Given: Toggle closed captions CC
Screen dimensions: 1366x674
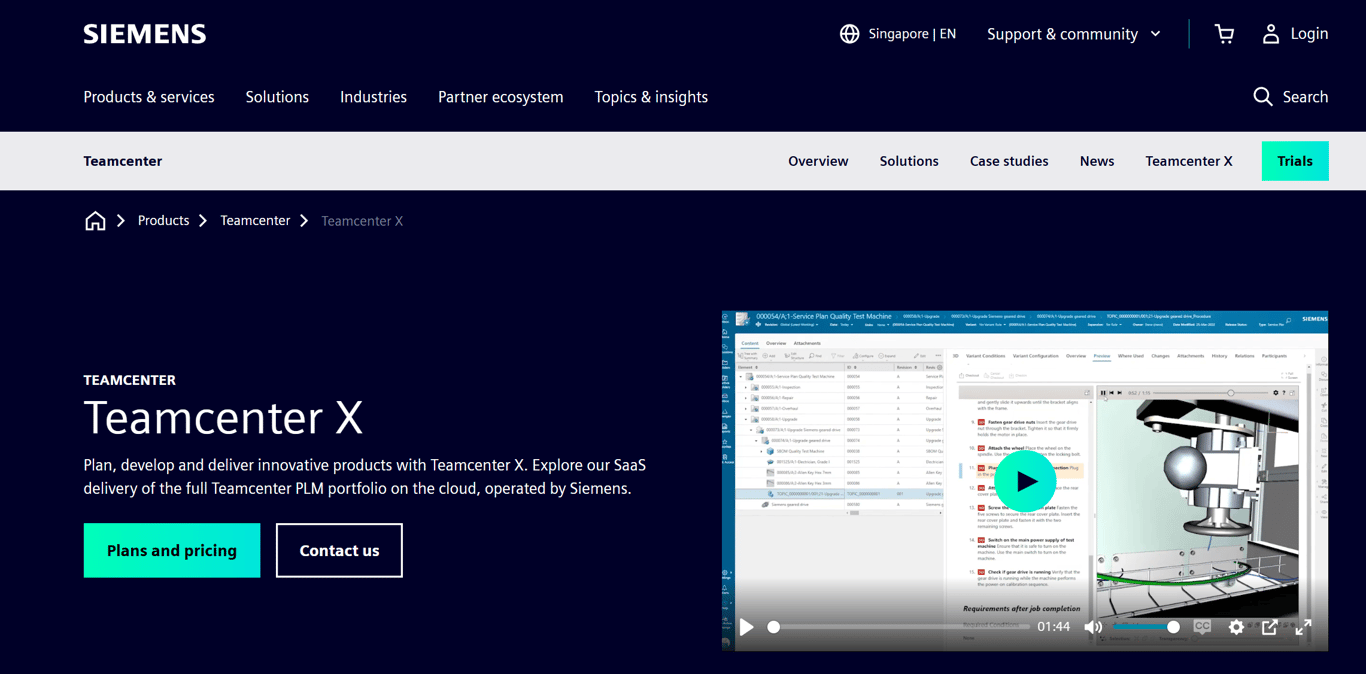Looking at the screenshot, I should pyautogui.click(x=1202, y=627).
